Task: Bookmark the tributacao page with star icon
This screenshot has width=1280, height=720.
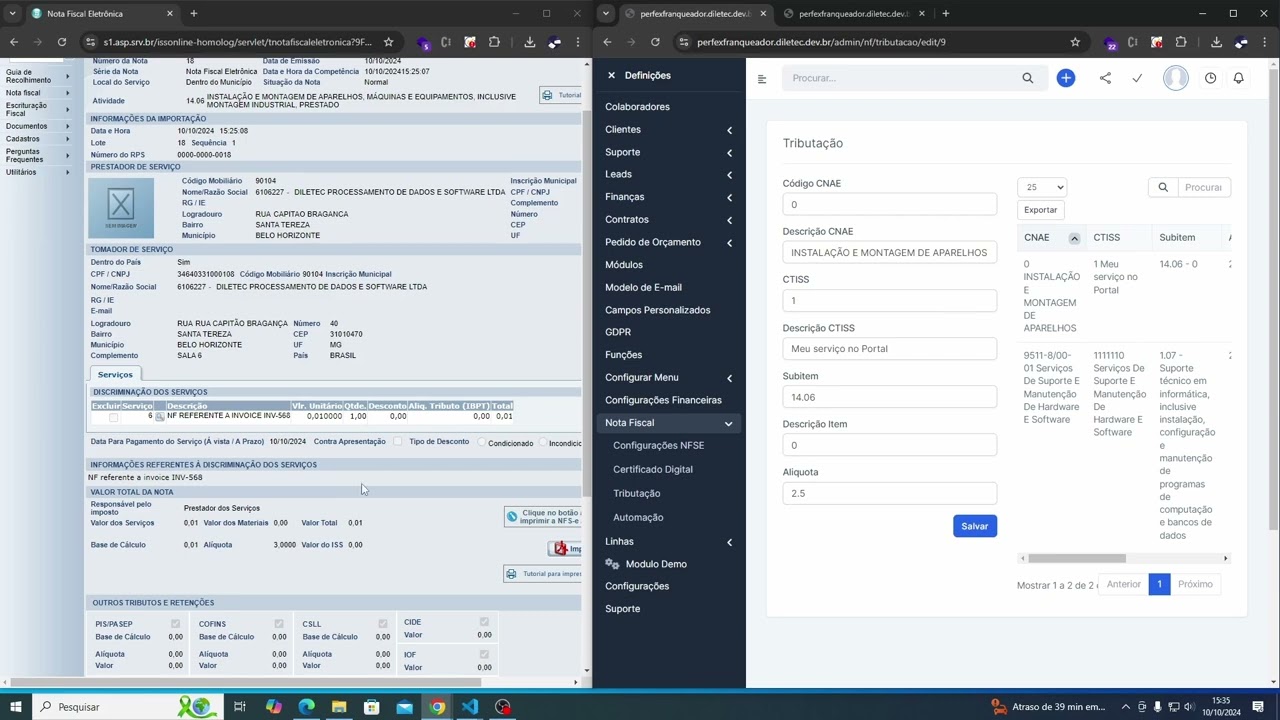Action: (1075, 42)
